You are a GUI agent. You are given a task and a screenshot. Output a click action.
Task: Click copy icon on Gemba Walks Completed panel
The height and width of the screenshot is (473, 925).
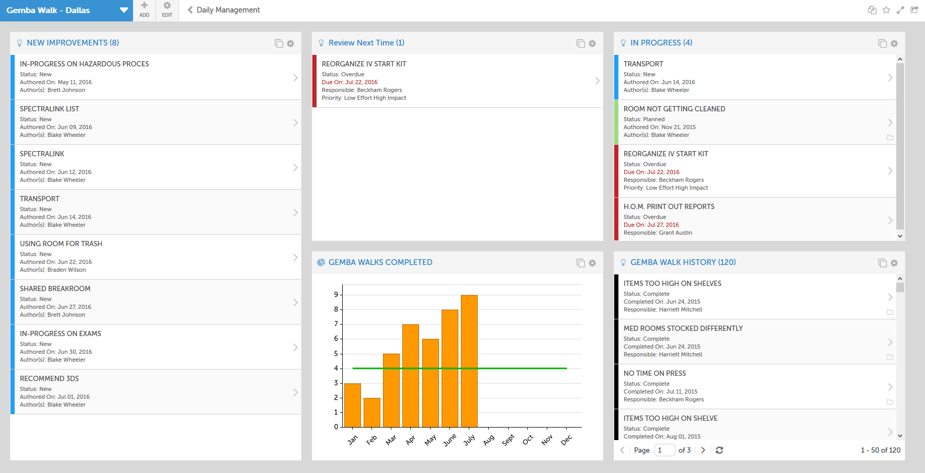[580, 262]
